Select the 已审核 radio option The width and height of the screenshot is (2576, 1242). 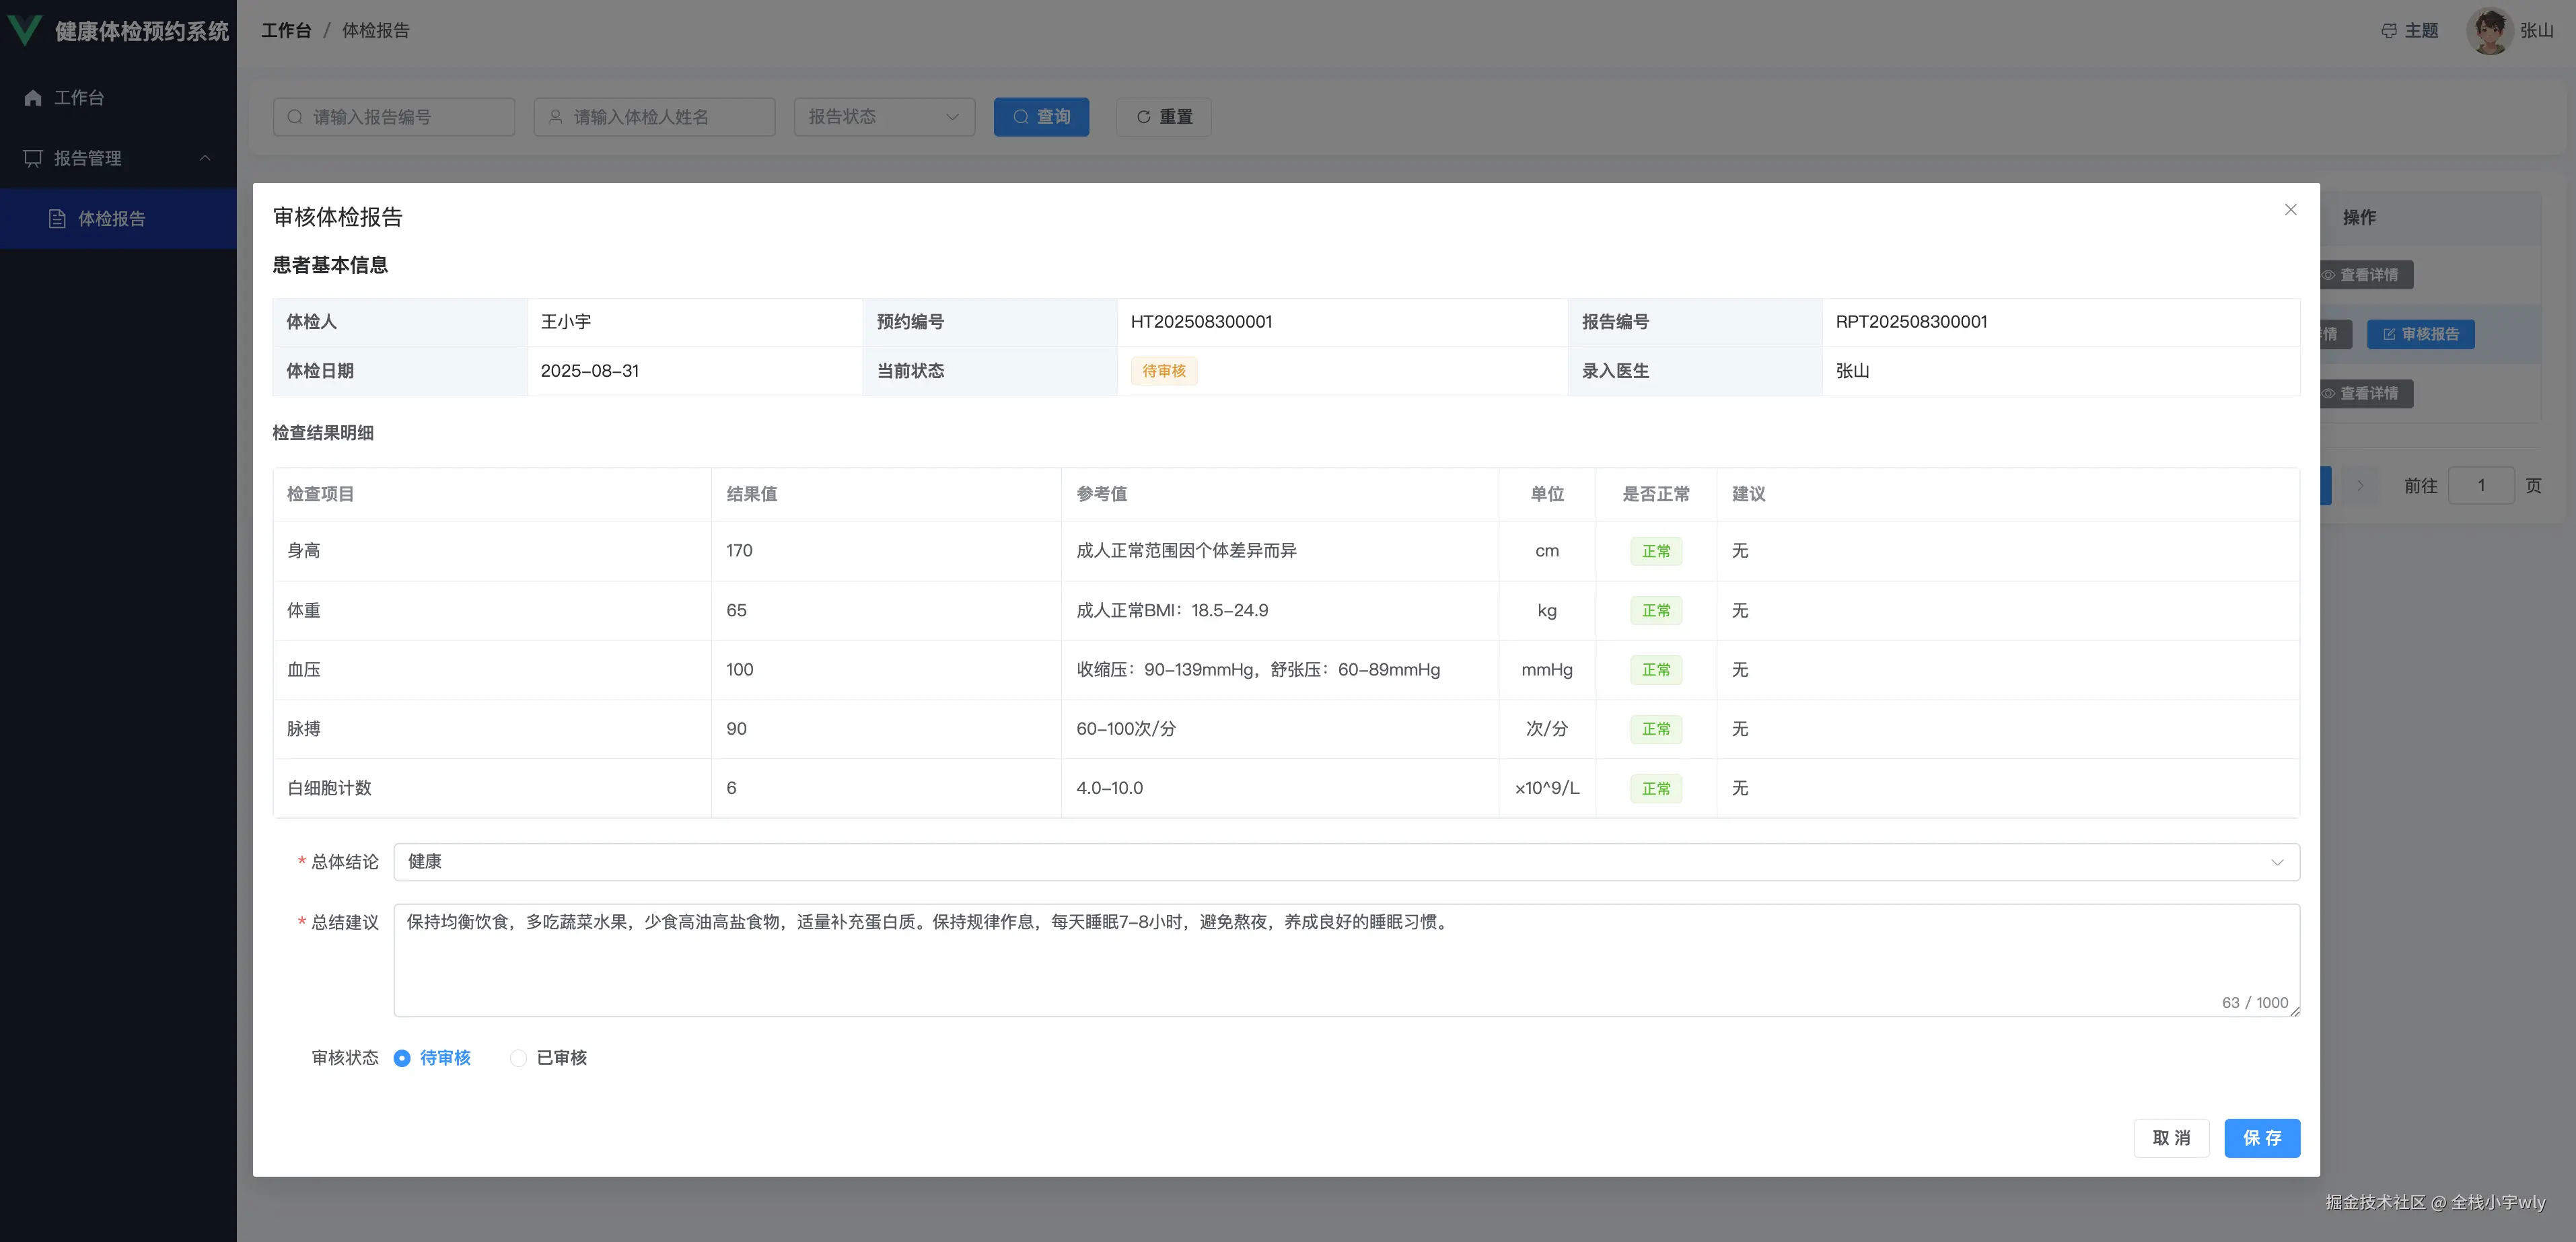(518, 1058)
